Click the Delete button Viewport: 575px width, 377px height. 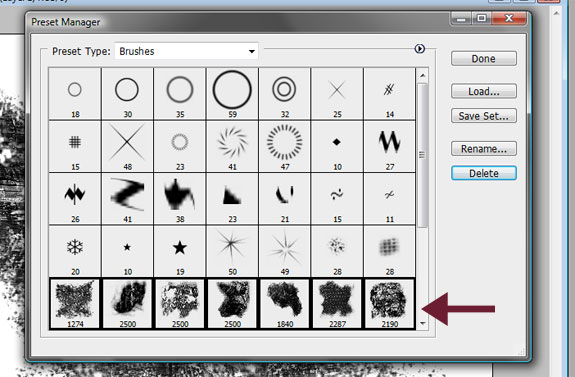point(484,173)
